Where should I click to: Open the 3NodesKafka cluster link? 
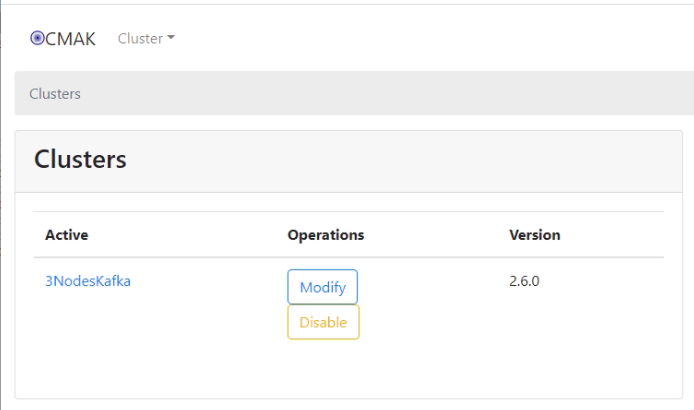[x=88, y=281]
